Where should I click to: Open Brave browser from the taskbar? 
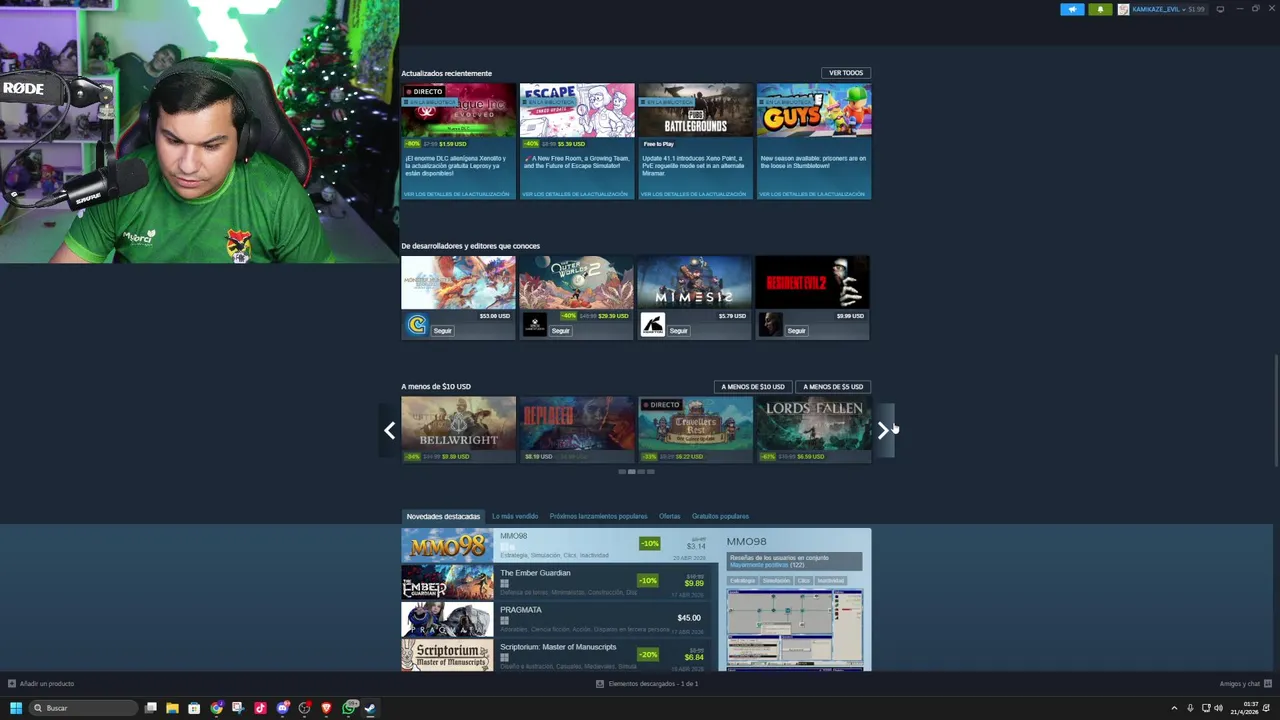326,708
